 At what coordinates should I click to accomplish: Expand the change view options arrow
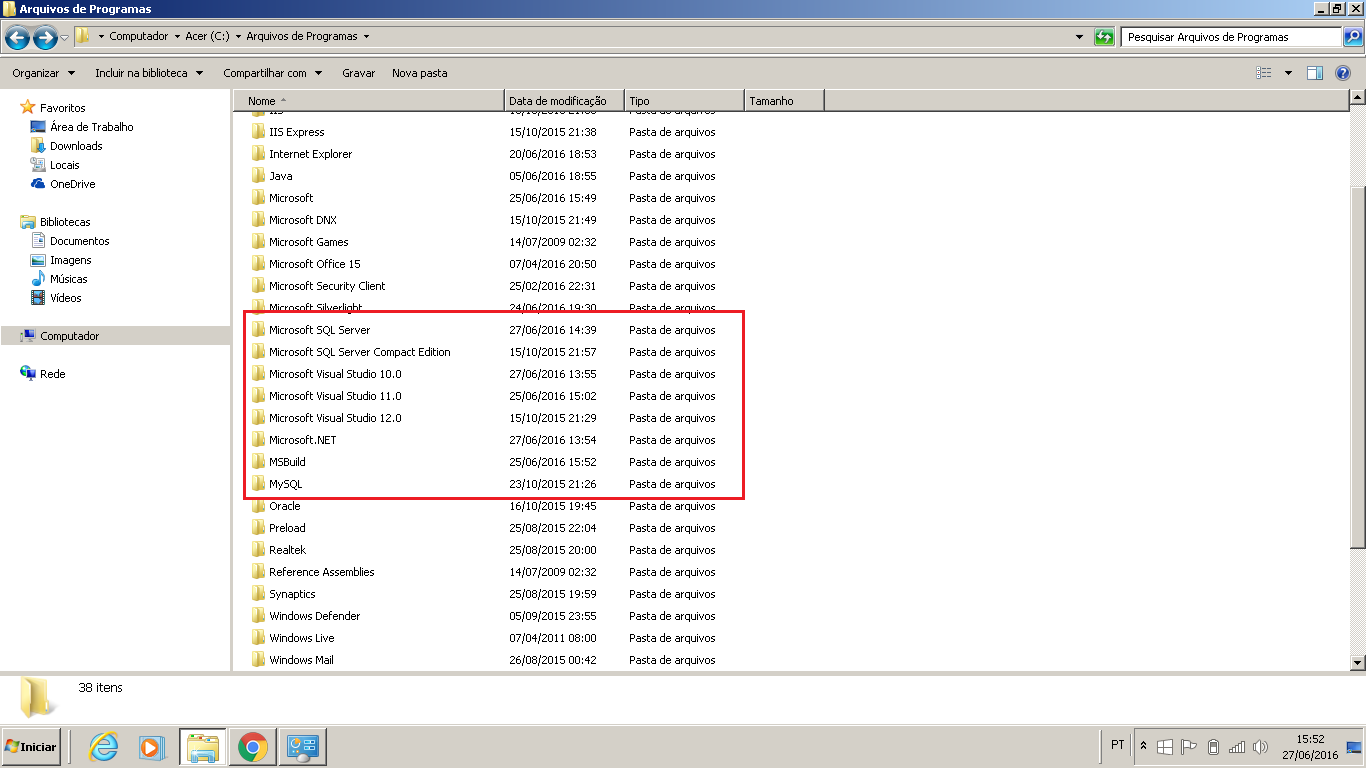tap(1288, 73)
